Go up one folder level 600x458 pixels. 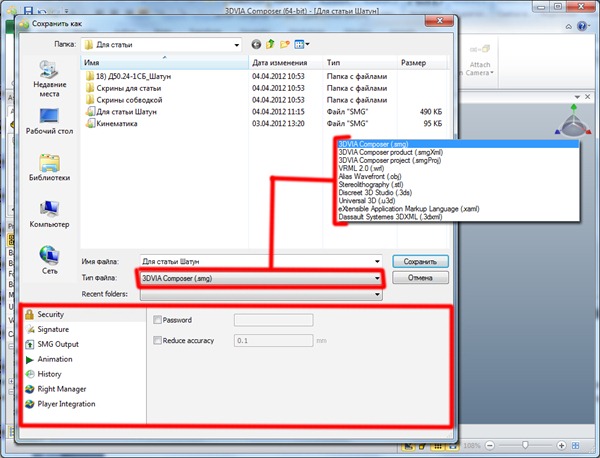coord(270,44)
